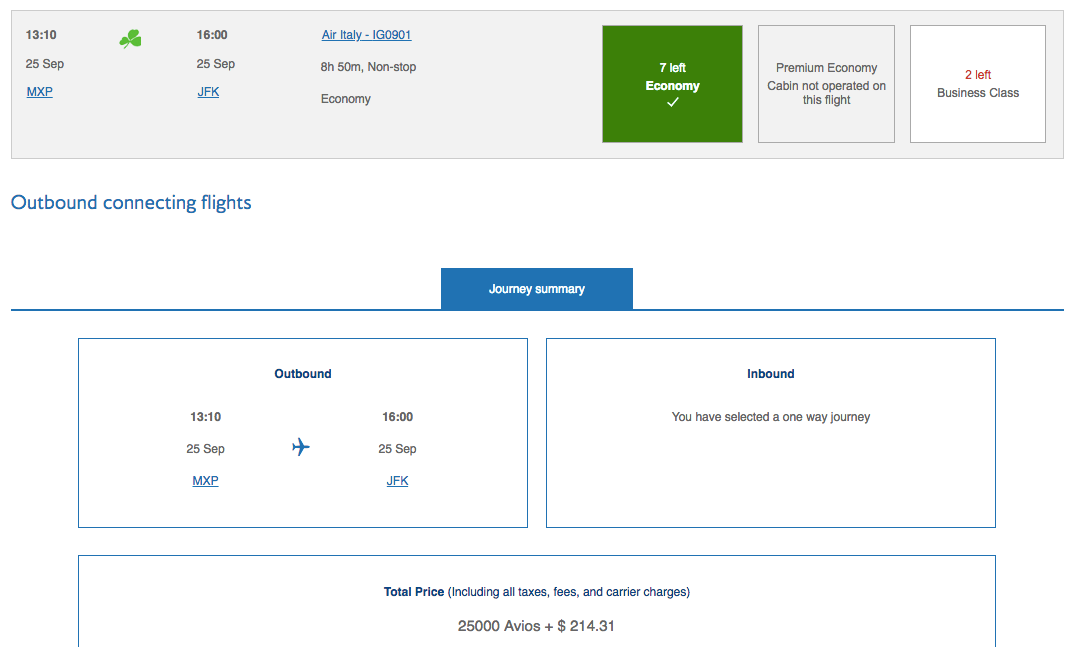Click 16:00 arrival time in flight row
This screenshot has width=1080, height=647.
pyautogui.click(x=212, y=35)
